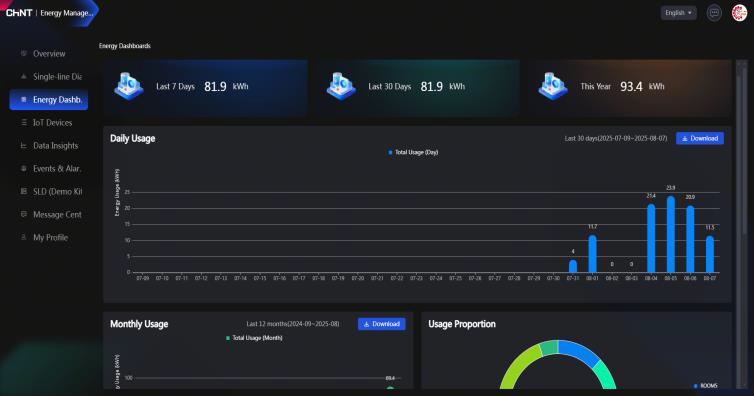Click the IoT Devices list icon
The height and width of the screenshot is (396, 754).
click(24, 123)
